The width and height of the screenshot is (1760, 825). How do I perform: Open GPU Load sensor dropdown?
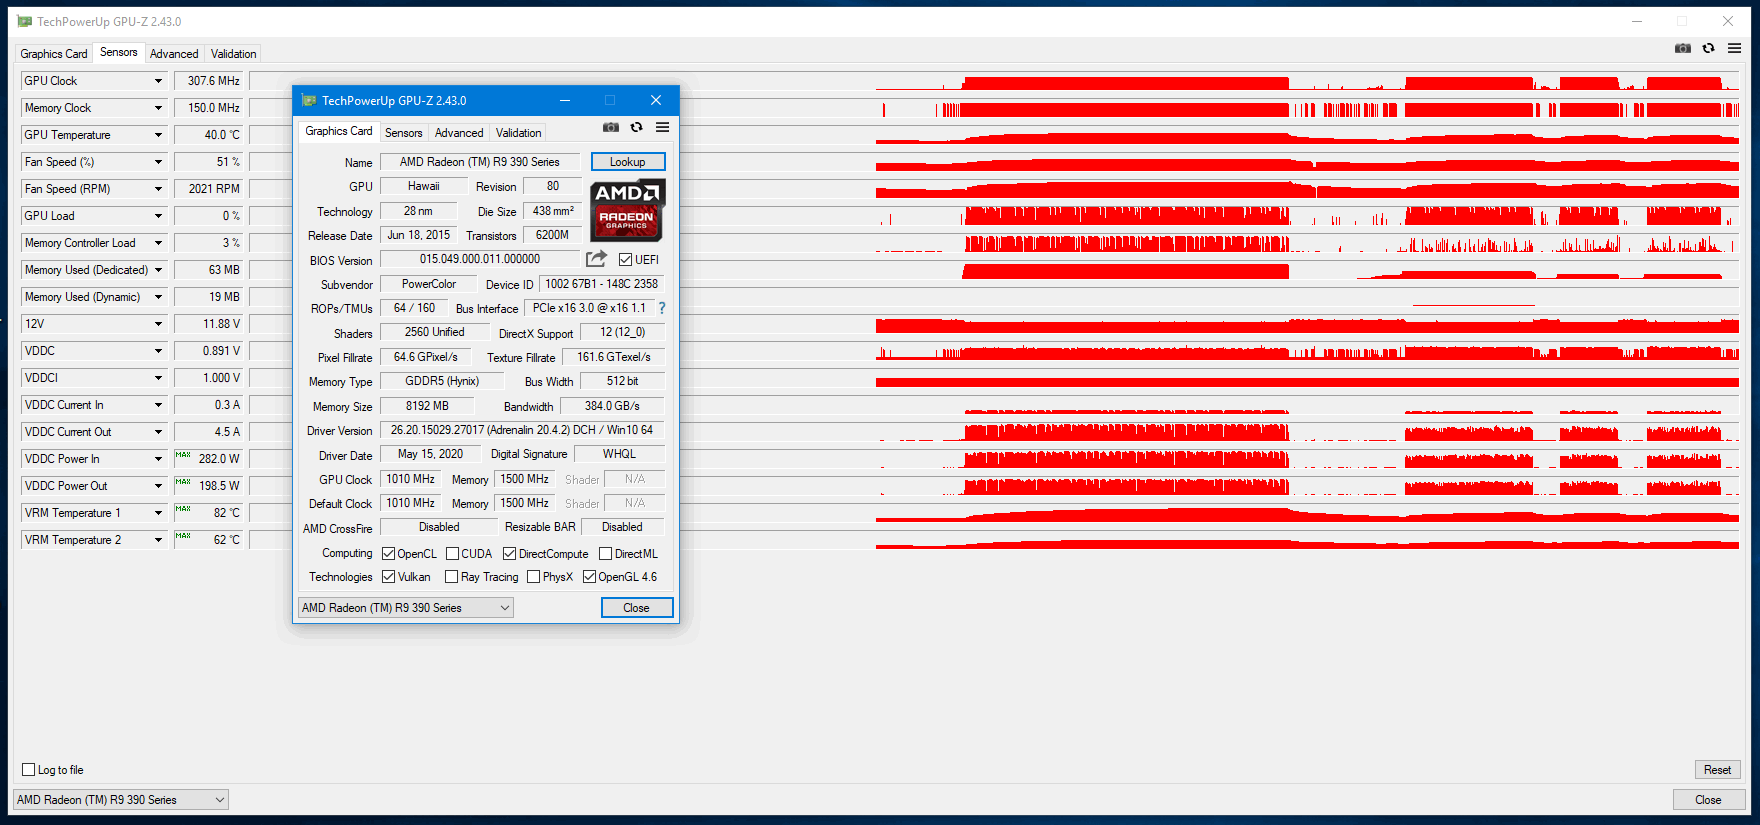coord(158,216)
